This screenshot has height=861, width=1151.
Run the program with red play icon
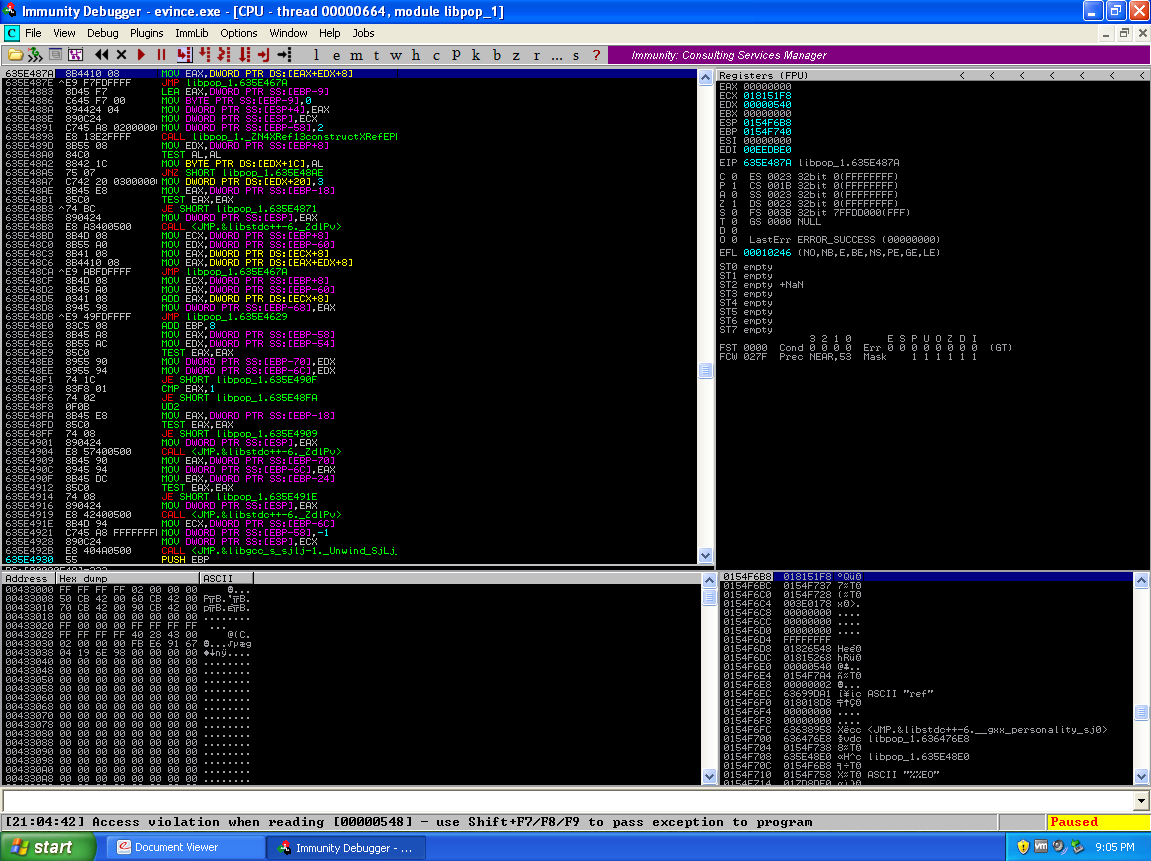142,55
